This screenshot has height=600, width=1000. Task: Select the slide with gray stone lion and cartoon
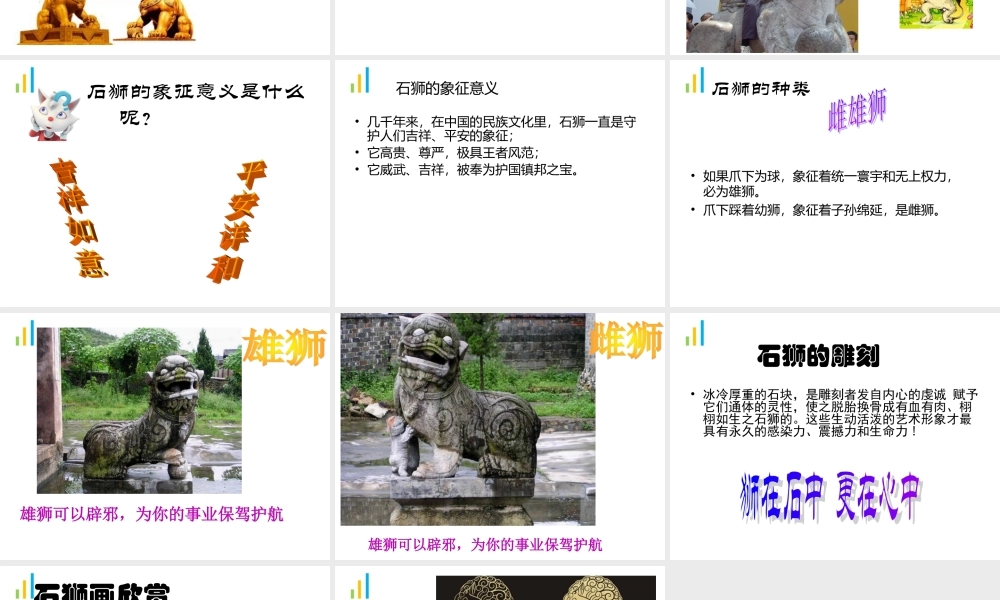[x=835, y=27]
